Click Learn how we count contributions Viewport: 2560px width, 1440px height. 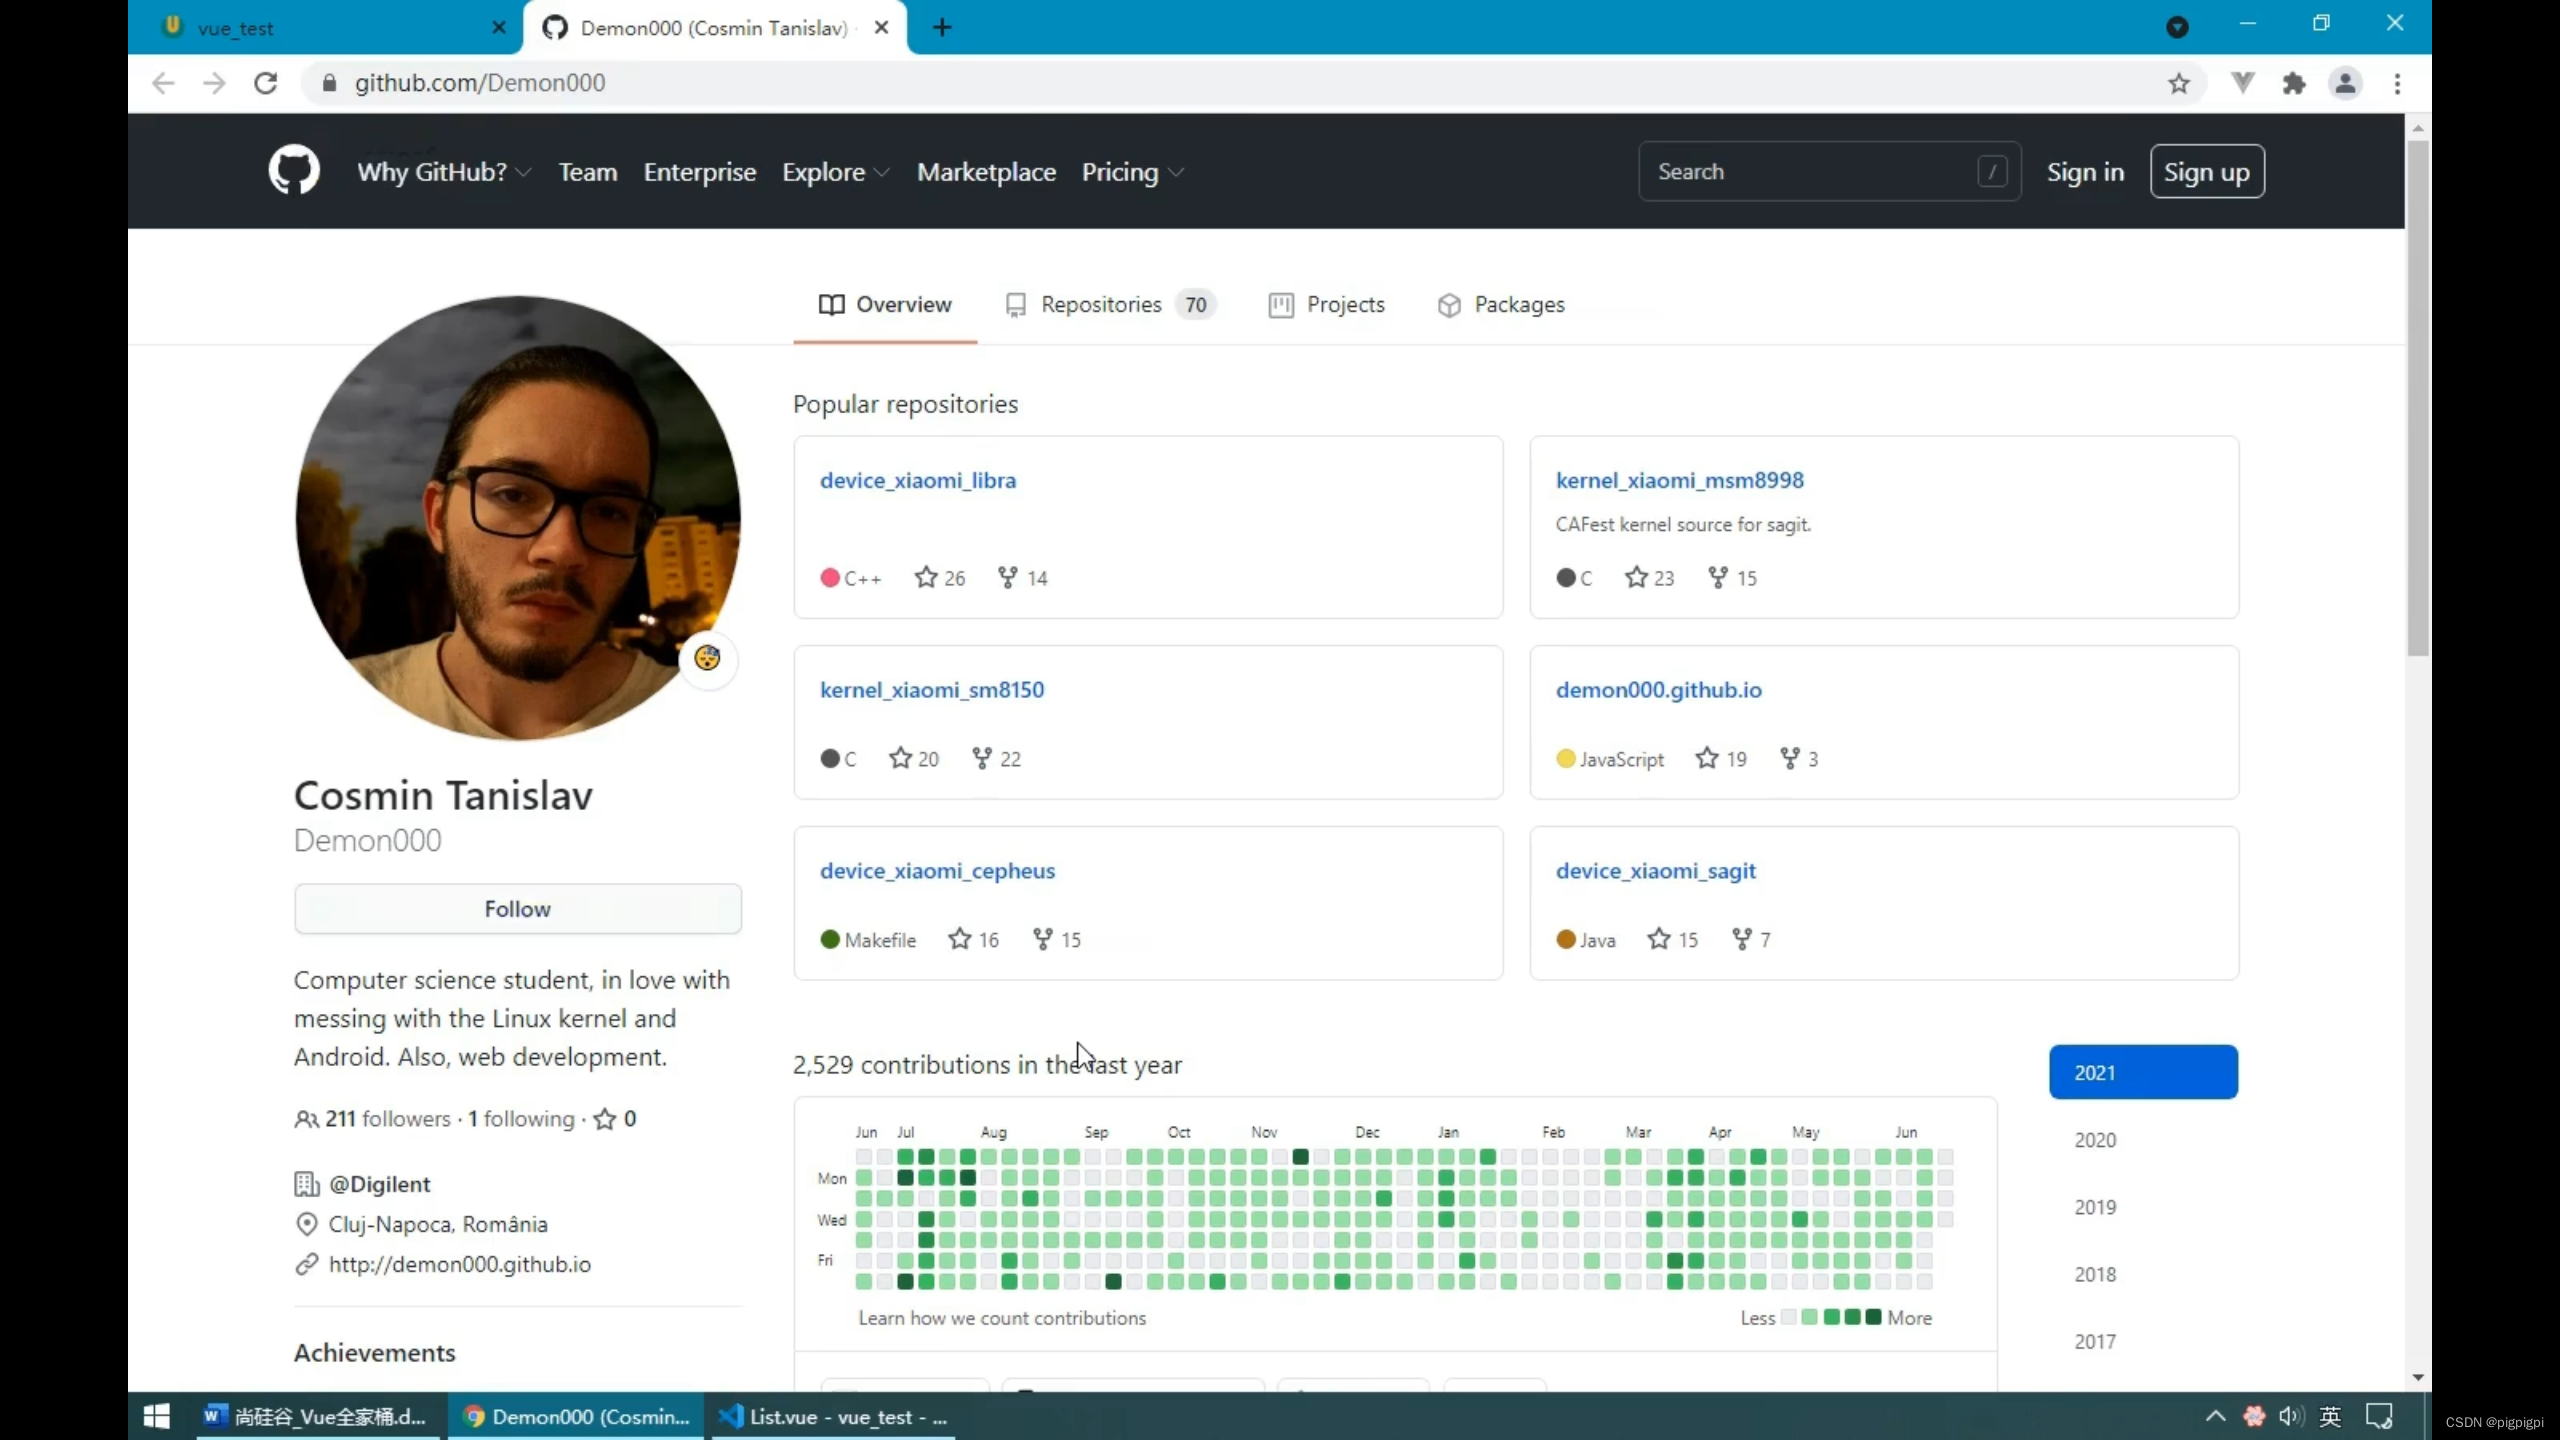(1002, 1319)
